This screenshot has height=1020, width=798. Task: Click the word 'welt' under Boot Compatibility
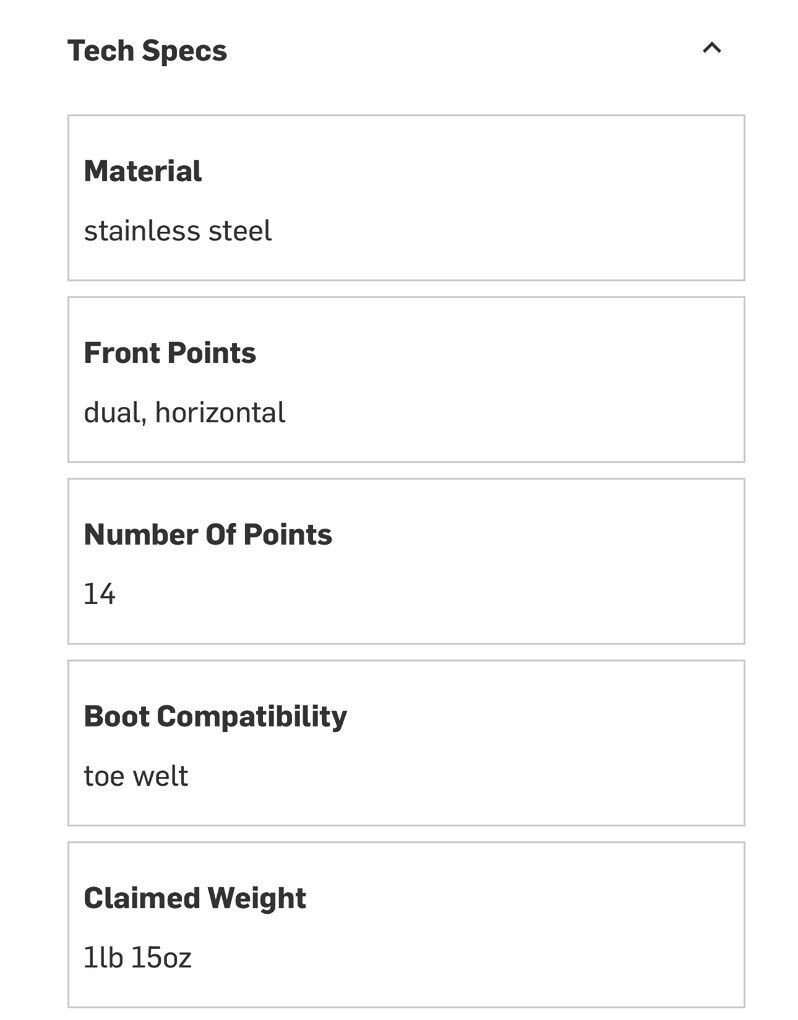point(162,776)
